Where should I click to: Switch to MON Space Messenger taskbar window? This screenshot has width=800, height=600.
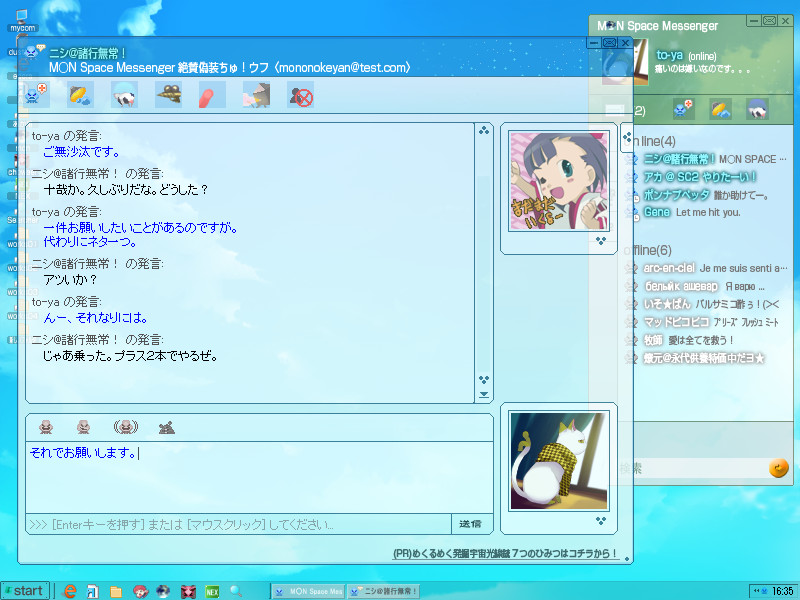pyautogui.click(x=309, y=591)
